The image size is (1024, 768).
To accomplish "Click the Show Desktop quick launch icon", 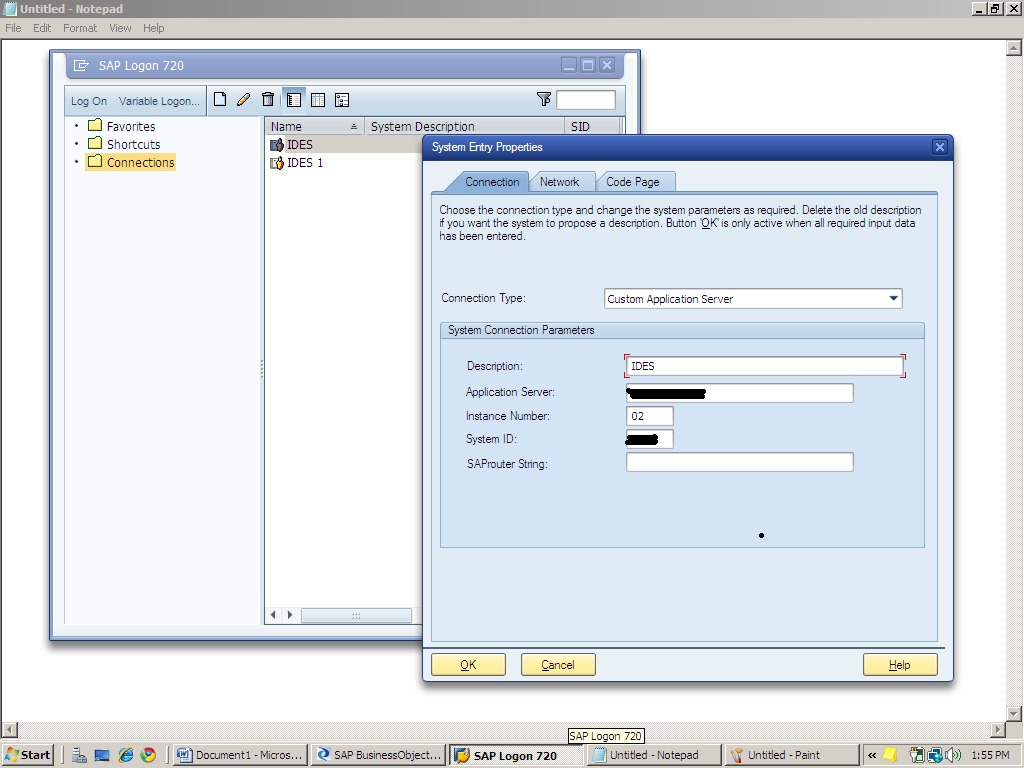I will [x=102, y=755].
